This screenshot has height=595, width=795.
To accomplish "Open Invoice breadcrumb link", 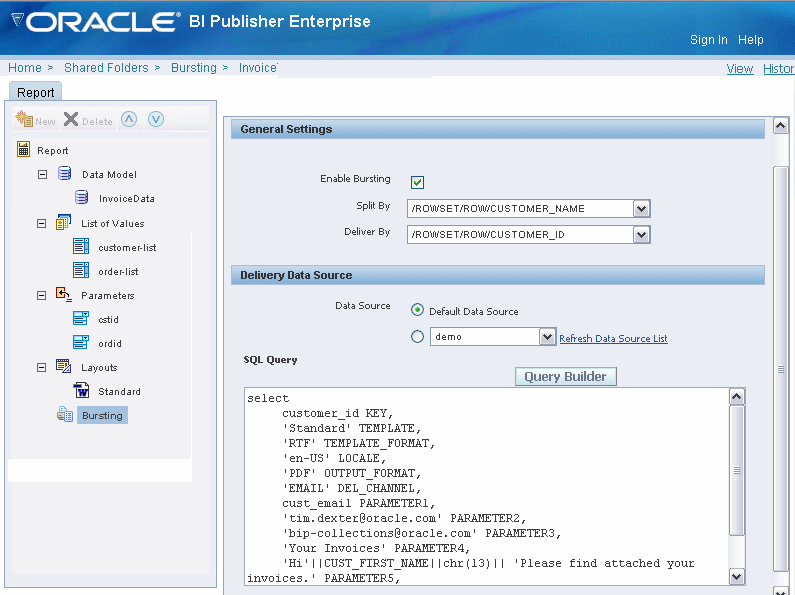I will 258,67.
